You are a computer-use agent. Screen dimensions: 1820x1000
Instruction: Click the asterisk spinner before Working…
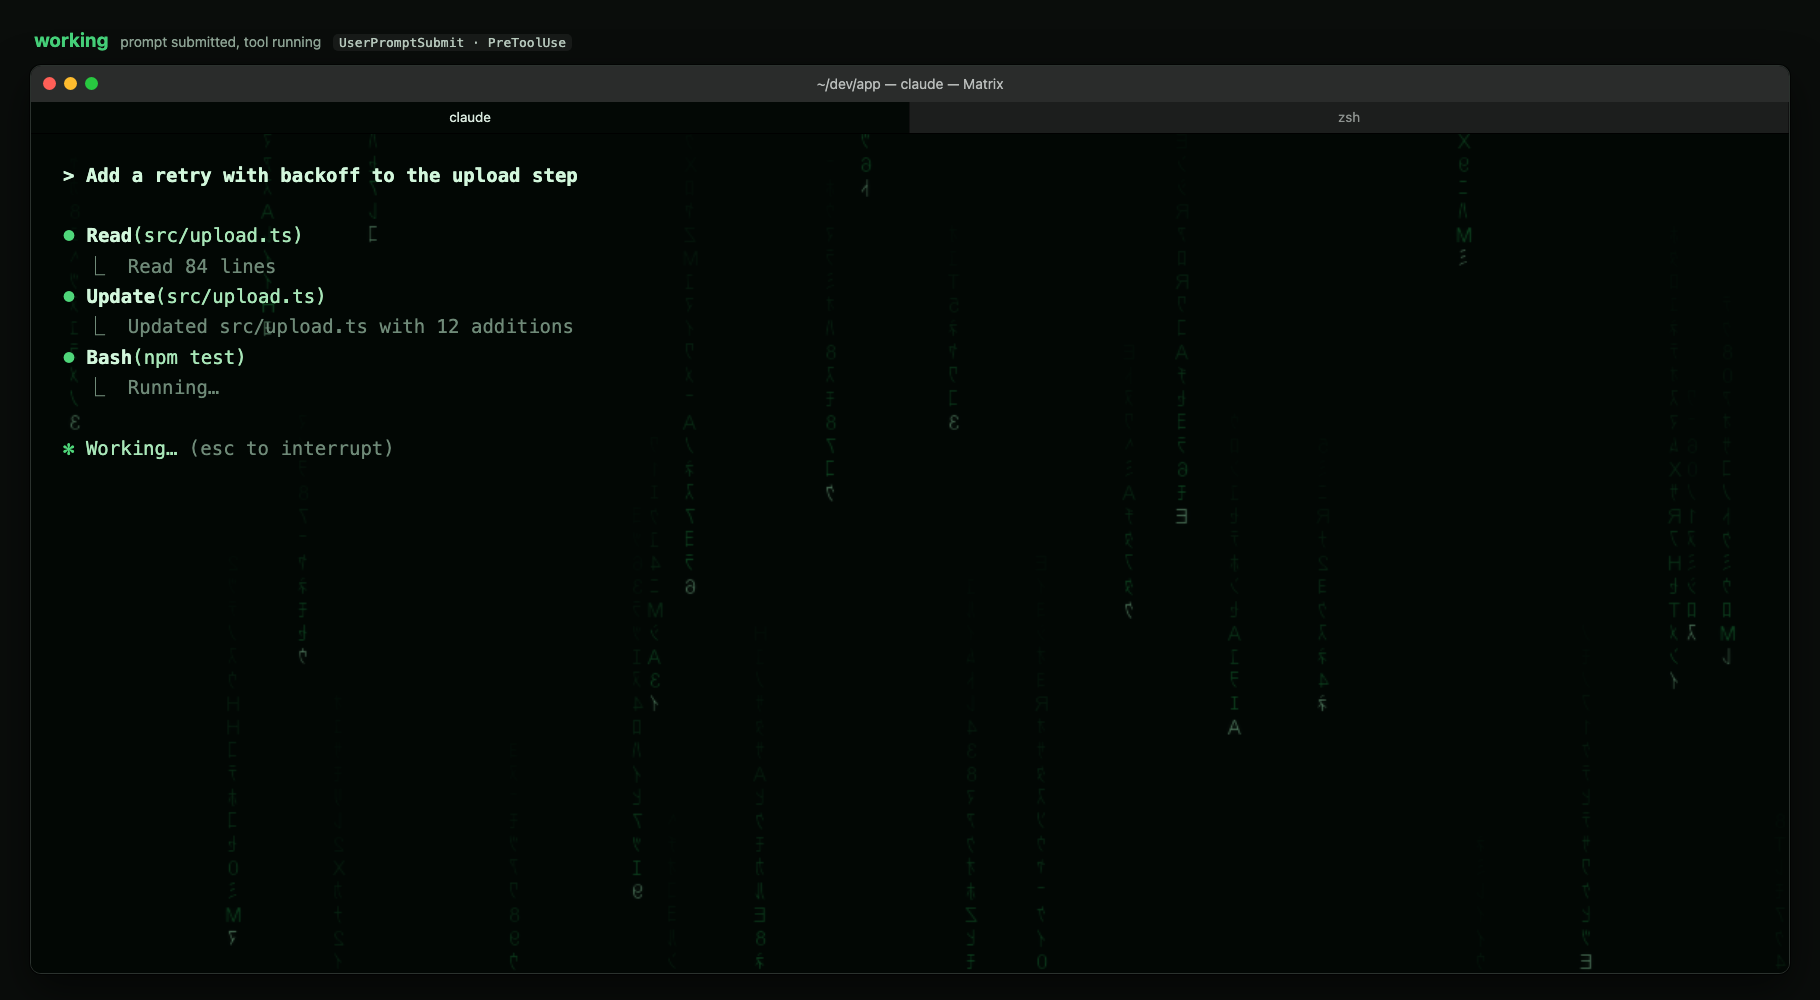click(69, 449)
